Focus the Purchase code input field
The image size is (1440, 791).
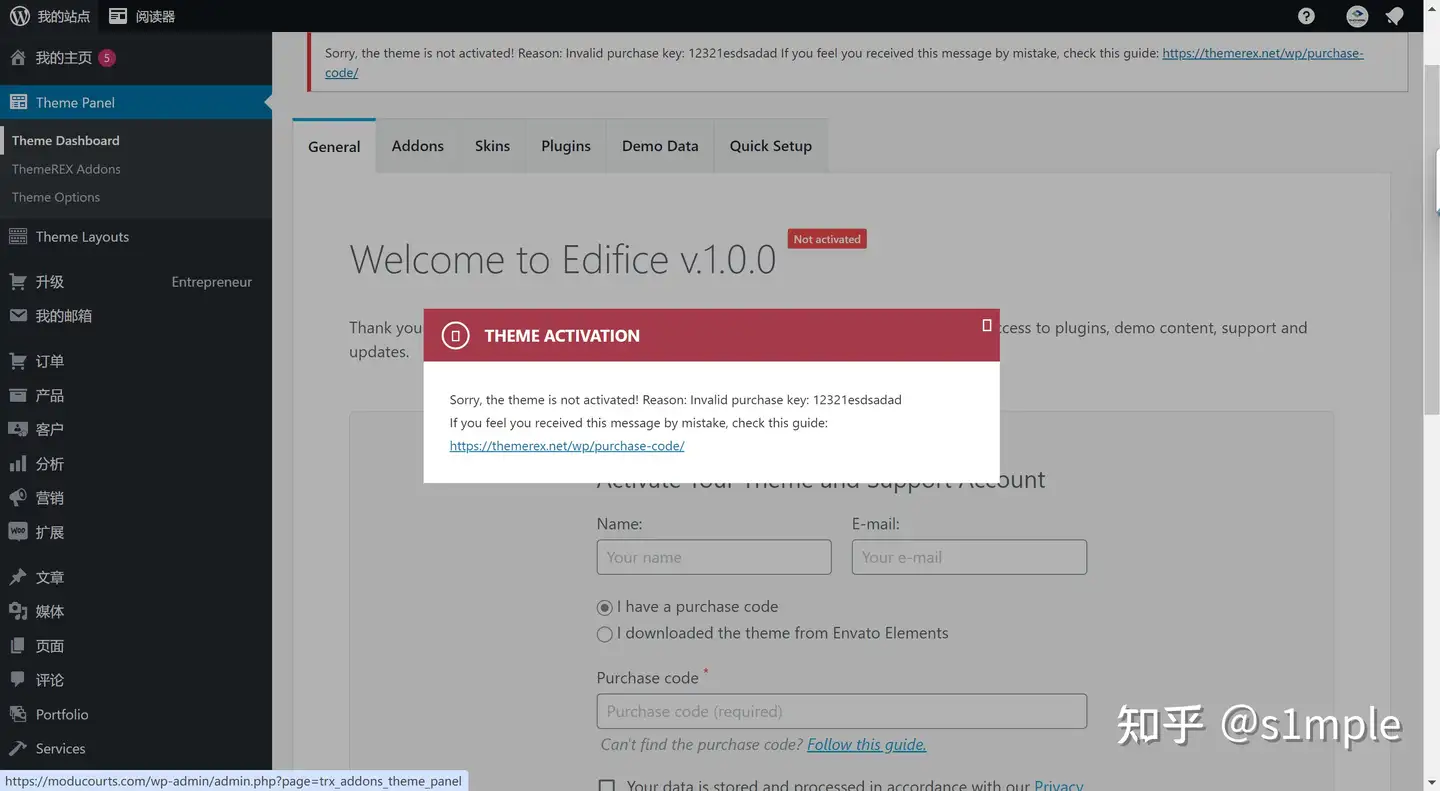(x=842, y=711)
